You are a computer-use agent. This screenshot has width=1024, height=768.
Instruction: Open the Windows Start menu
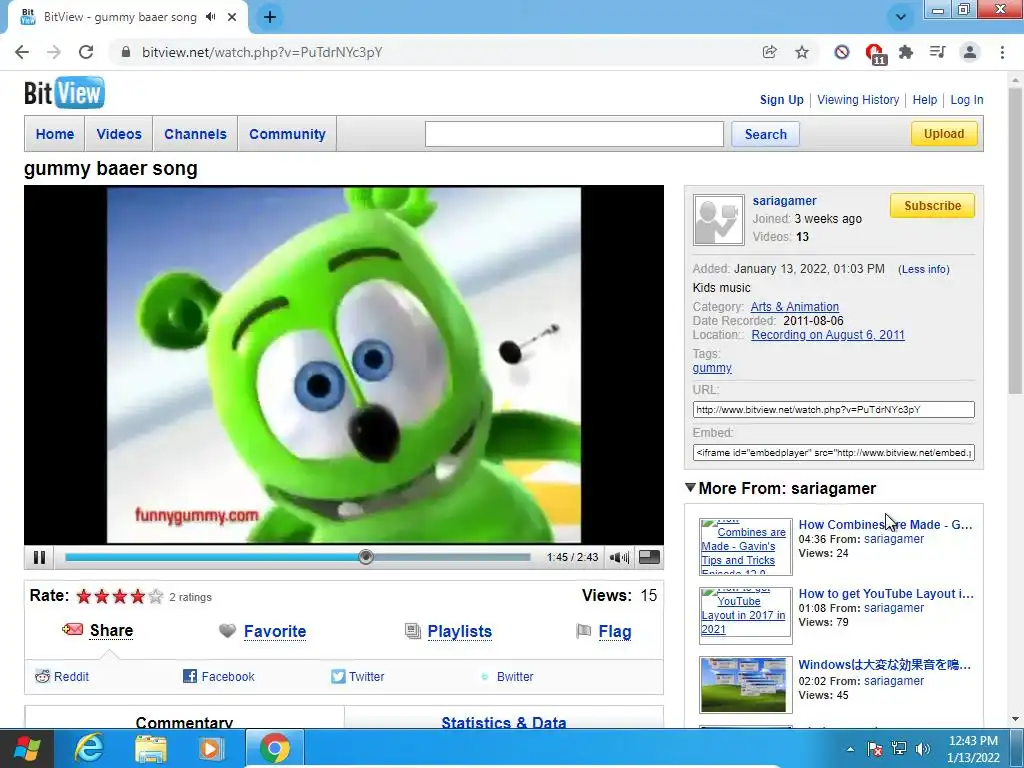click(x=27, y=748)
